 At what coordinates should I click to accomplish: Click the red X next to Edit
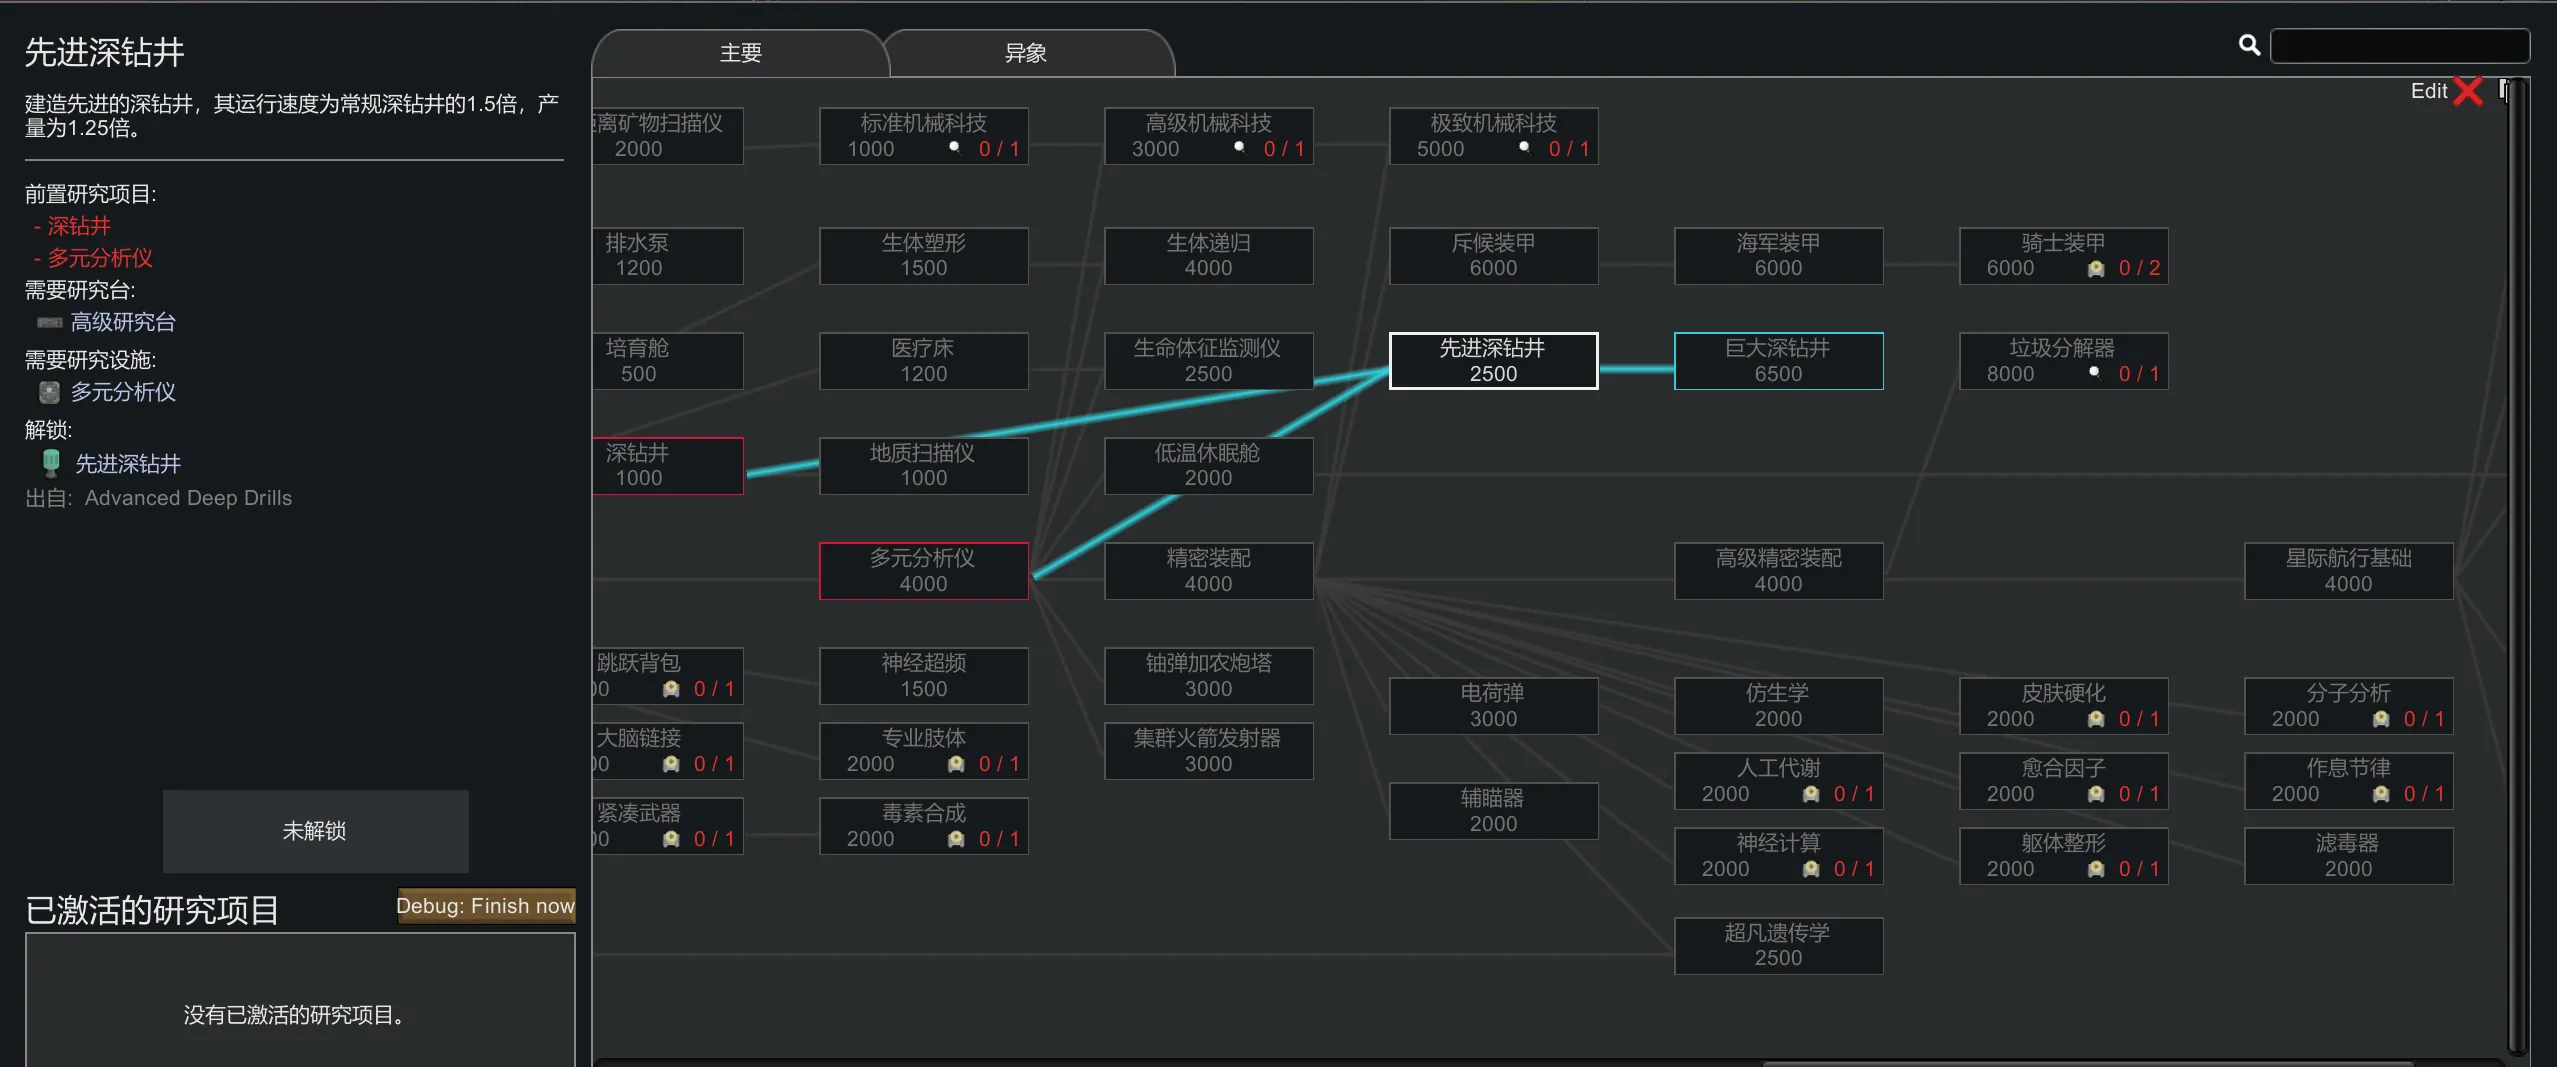[2468, 91]
